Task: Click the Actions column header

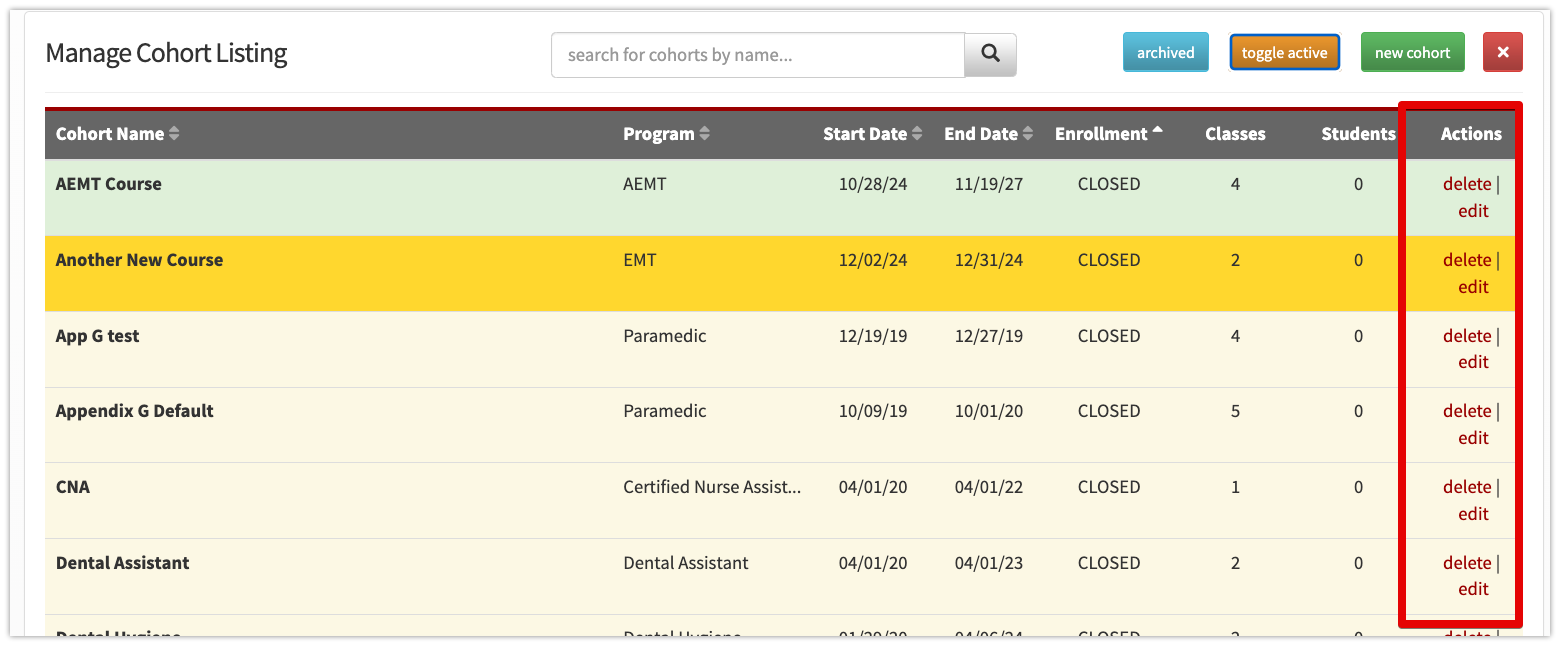Action: (1471, 134)
